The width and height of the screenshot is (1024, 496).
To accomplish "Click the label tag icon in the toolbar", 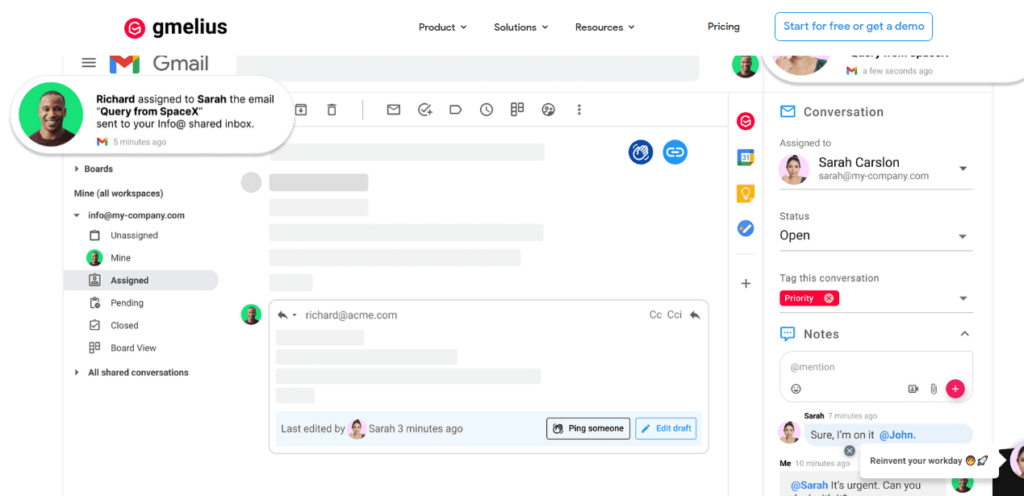I will point(455,110).
